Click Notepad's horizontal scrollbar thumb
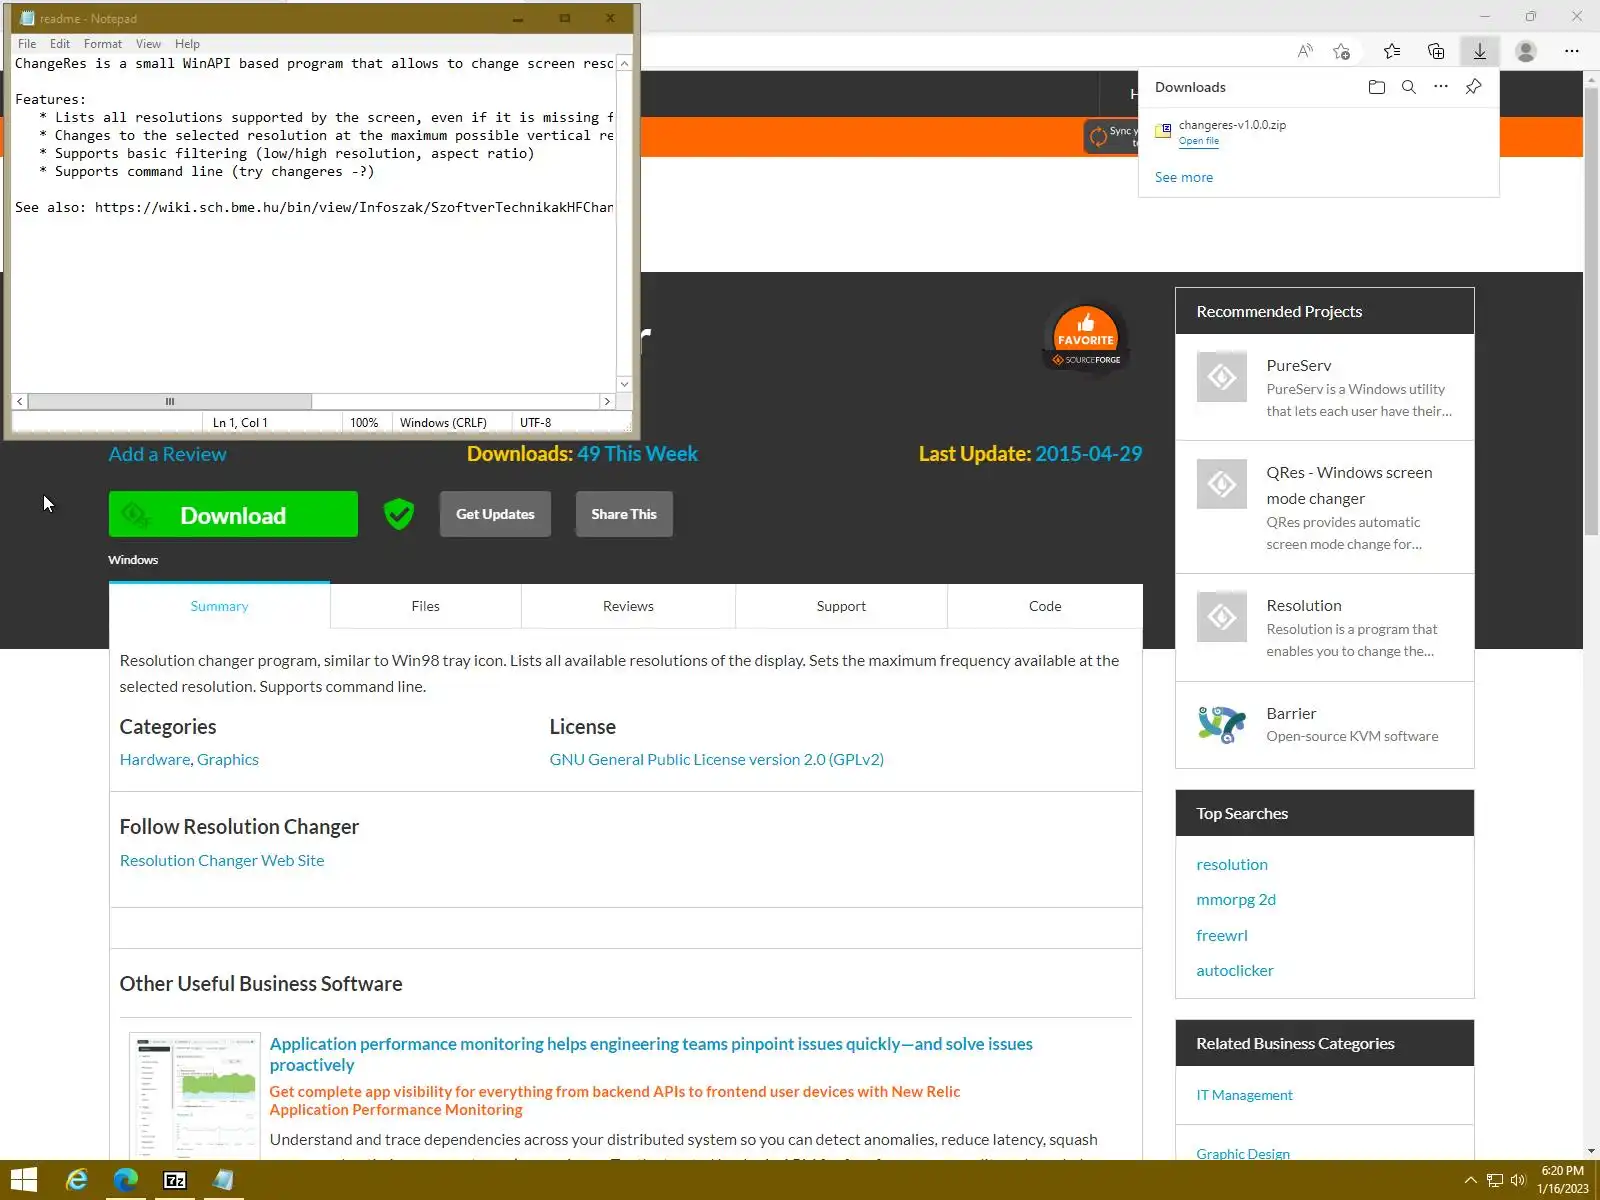 pyautogui.click(x=170, y=401)
